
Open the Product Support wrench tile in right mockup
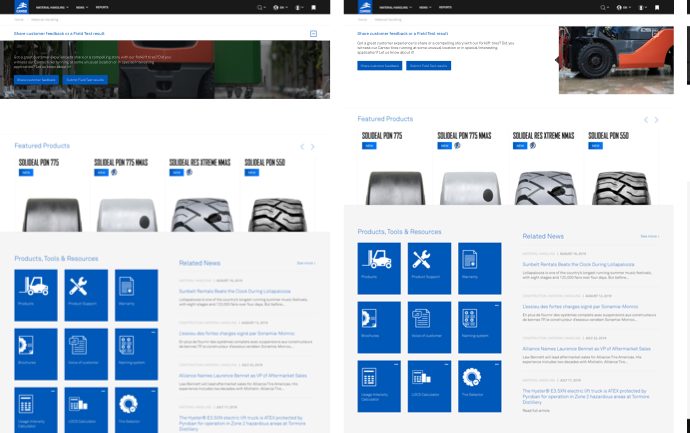pos(429,268)
